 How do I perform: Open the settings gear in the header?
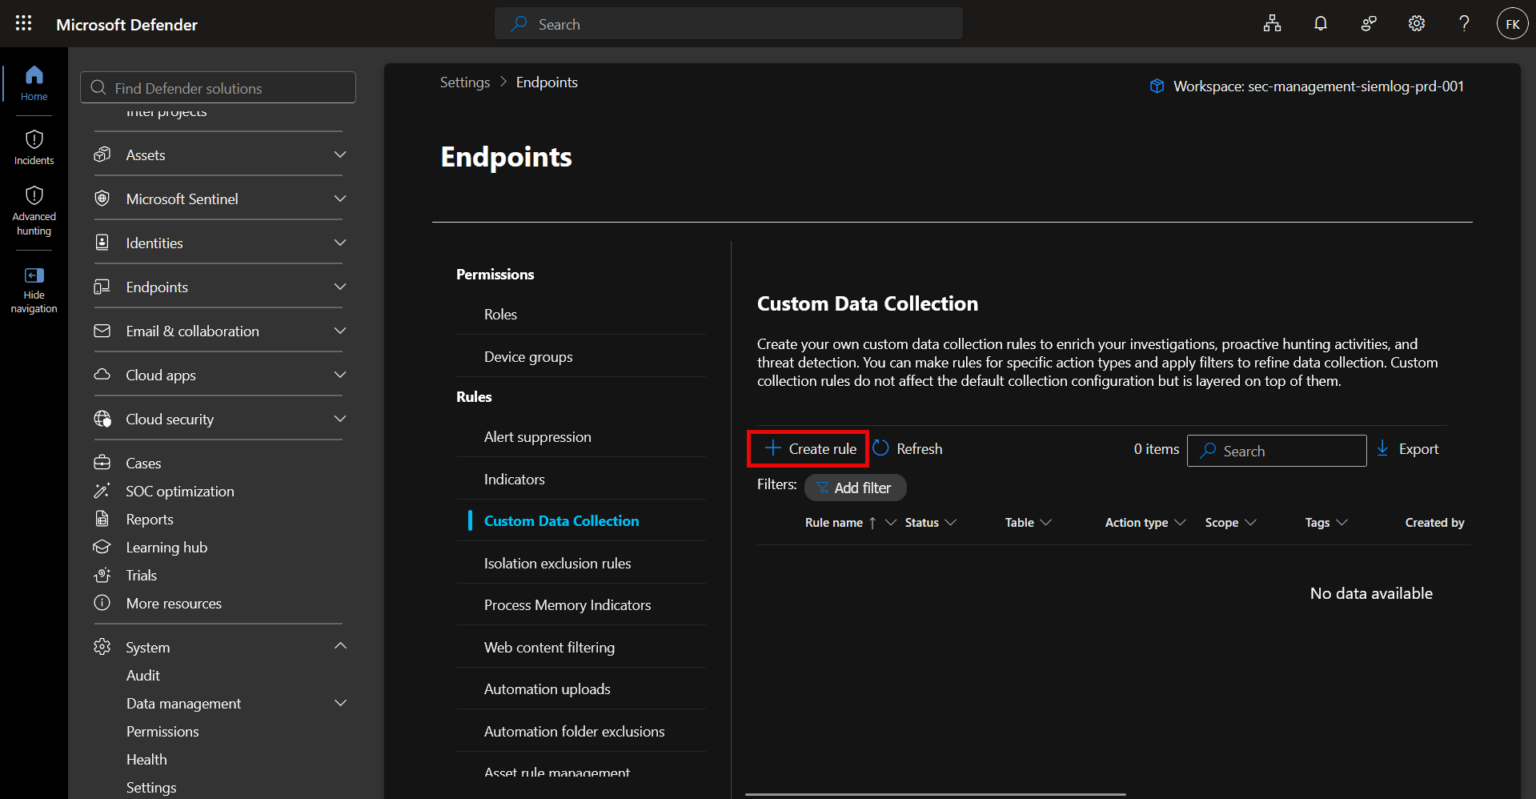pos(1416,24)
